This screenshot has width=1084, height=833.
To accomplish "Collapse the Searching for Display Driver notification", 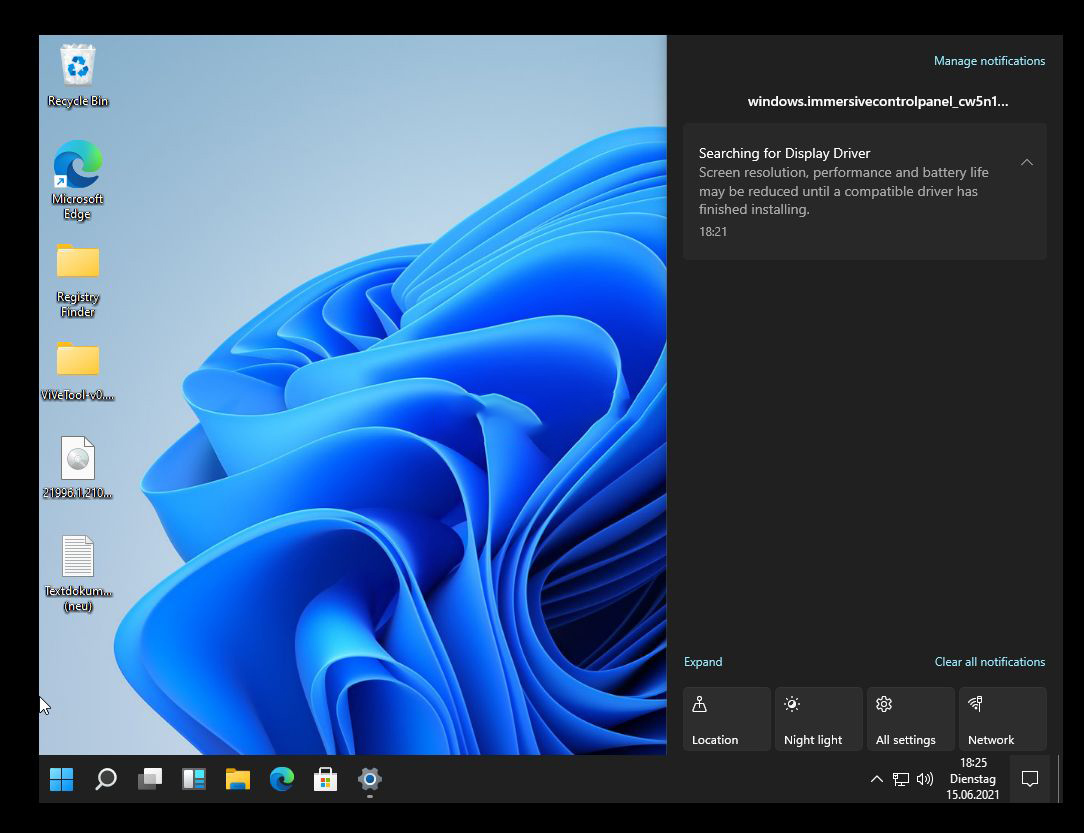I will coord(1027,161).
